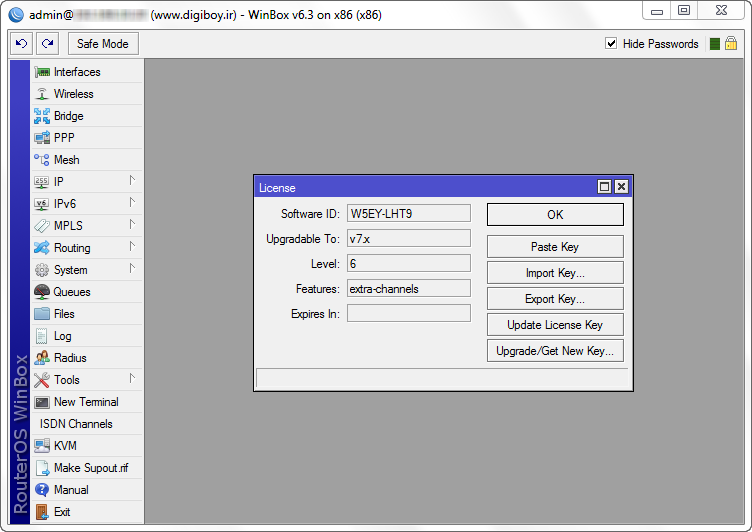
Task: Click the Software ID field
Action: 409,213
